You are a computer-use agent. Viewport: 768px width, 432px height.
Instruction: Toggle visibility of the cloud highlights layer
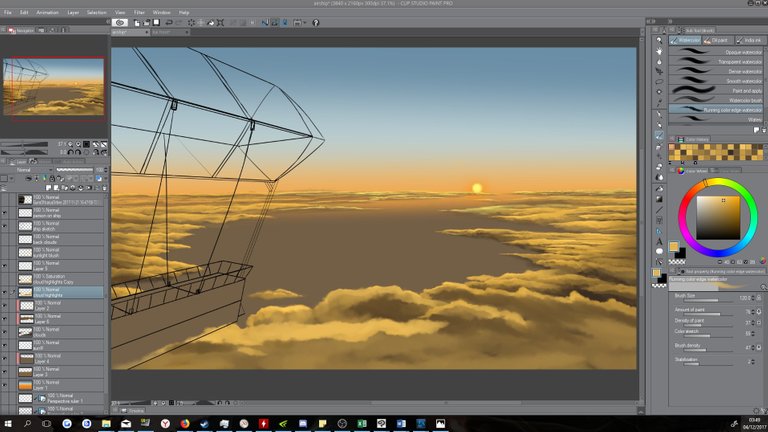[x=5, y=292]
